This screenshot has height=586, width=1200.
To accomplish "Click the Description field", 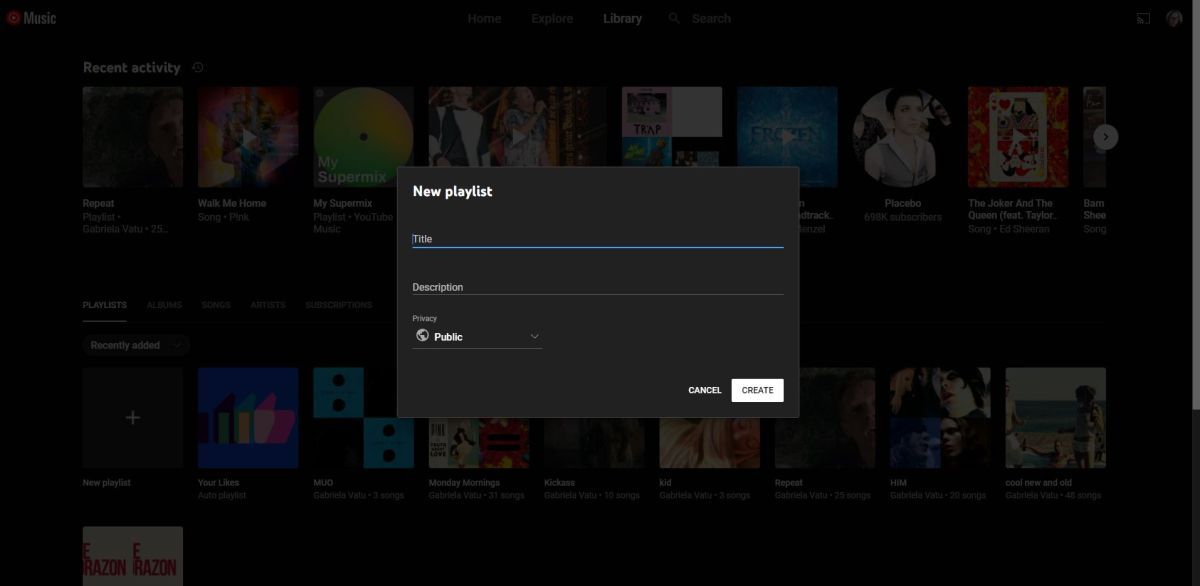I will pos(597,287).
